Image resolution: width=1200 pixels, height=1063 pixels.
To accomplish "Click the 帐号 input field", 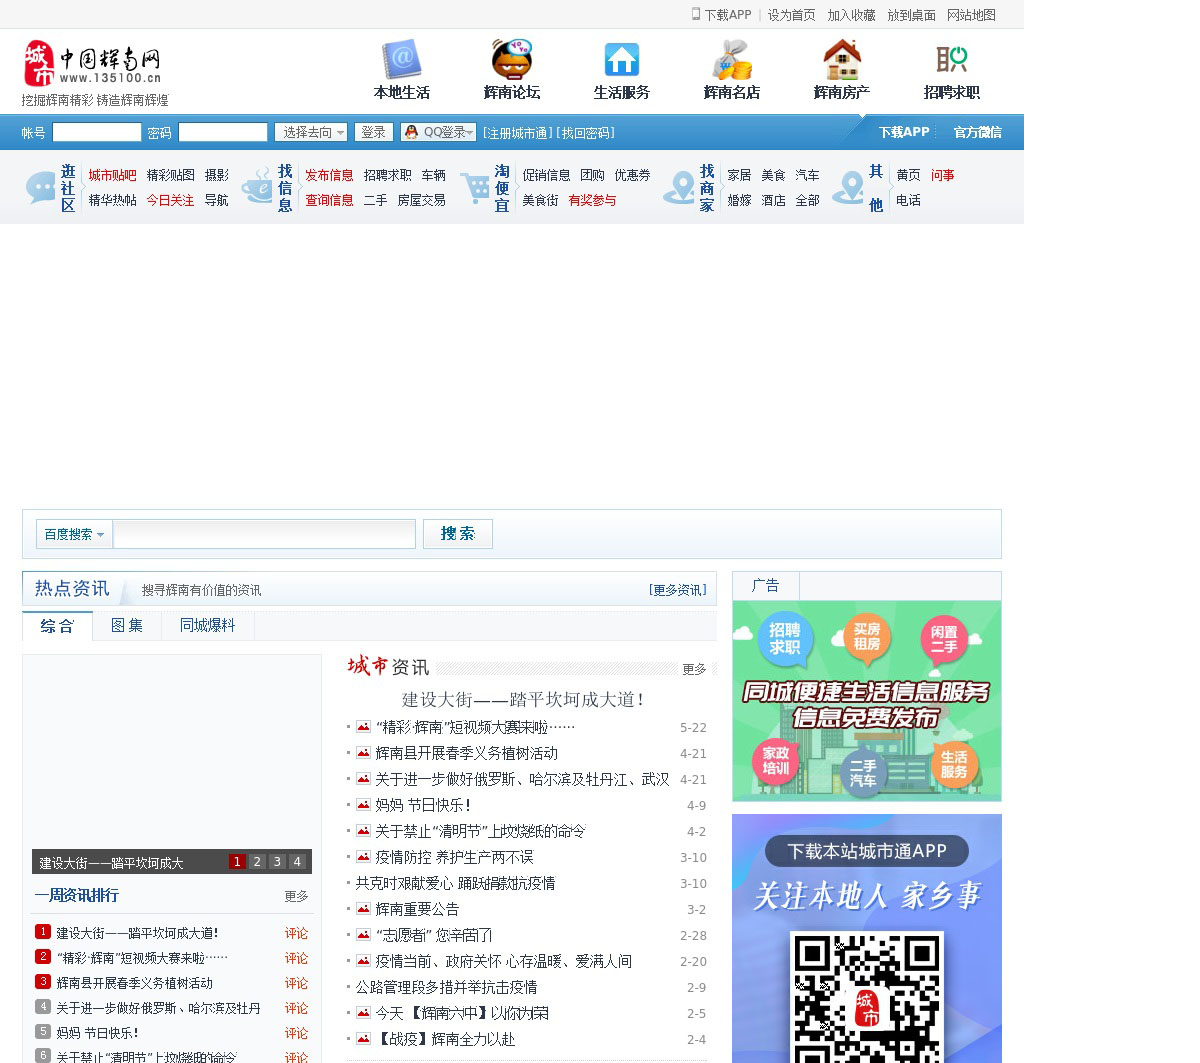I will (x=97, y=132).
